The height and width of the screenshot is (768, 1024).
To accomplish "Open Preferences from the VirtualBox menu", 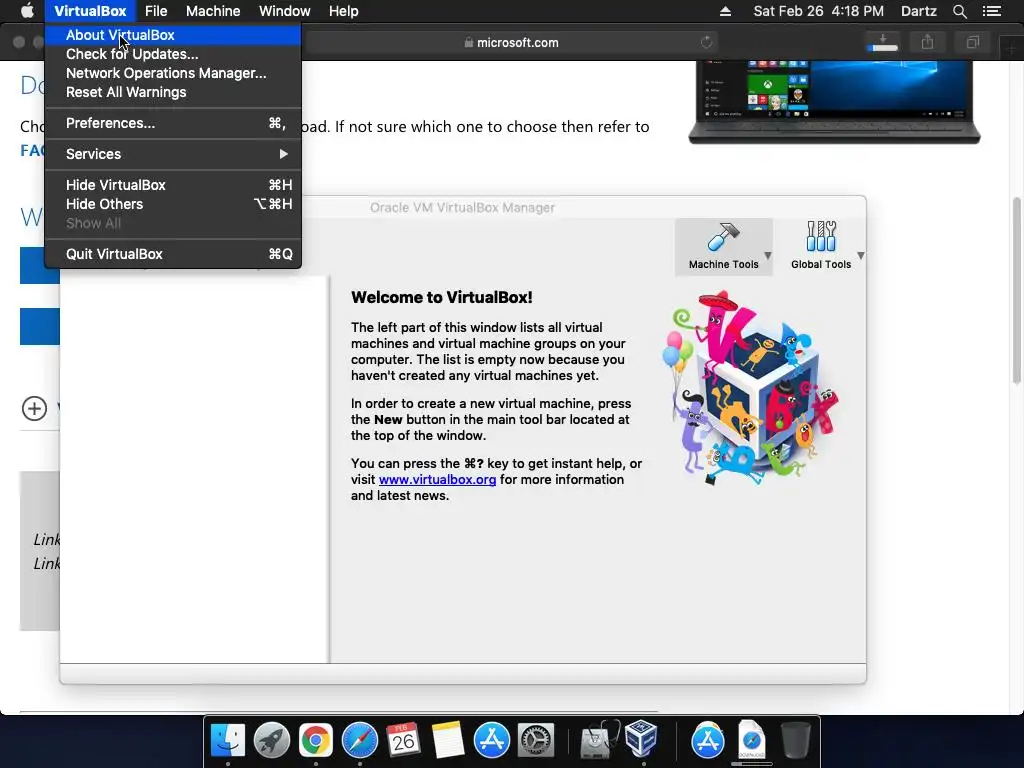I will (x=173, y=123).
